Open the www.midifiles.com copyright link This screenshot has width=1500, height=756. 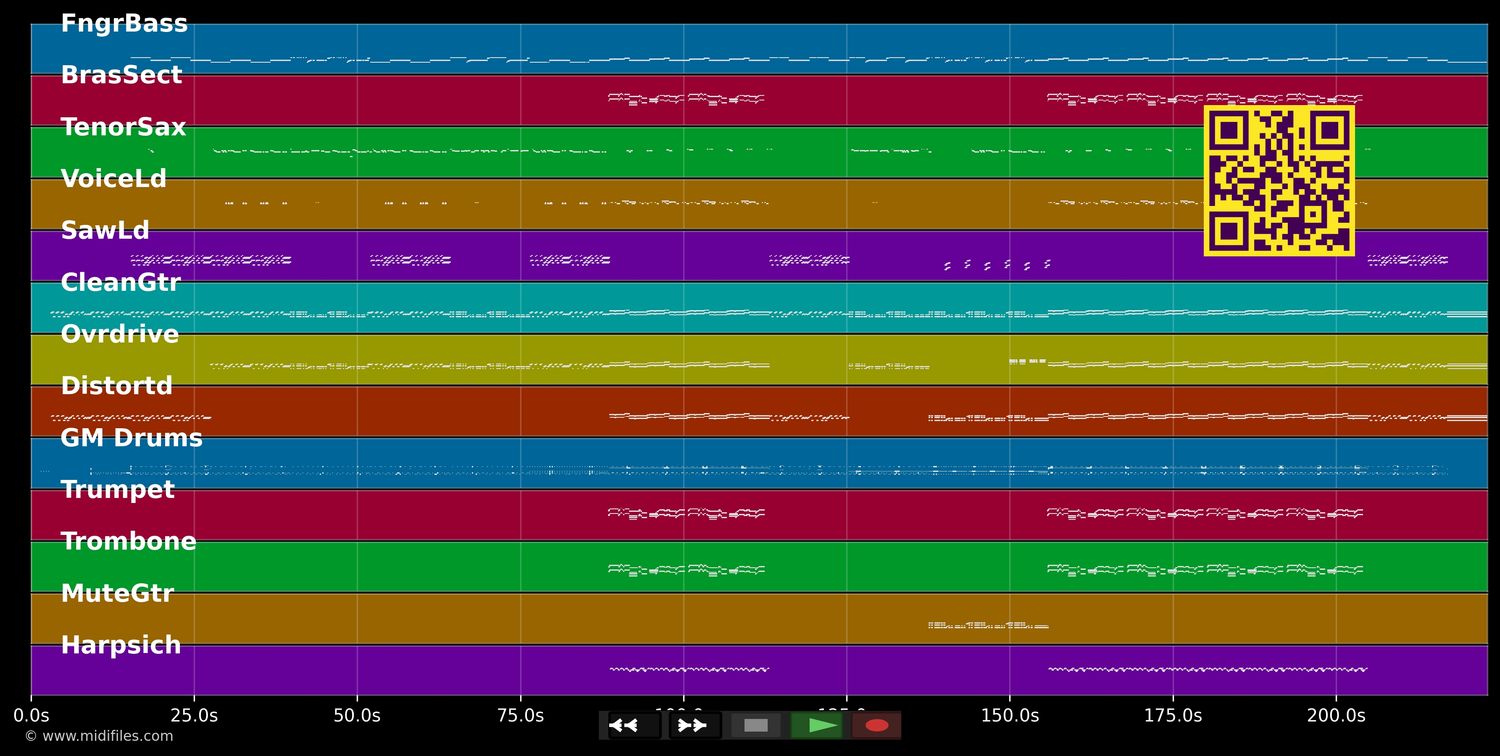98,737
